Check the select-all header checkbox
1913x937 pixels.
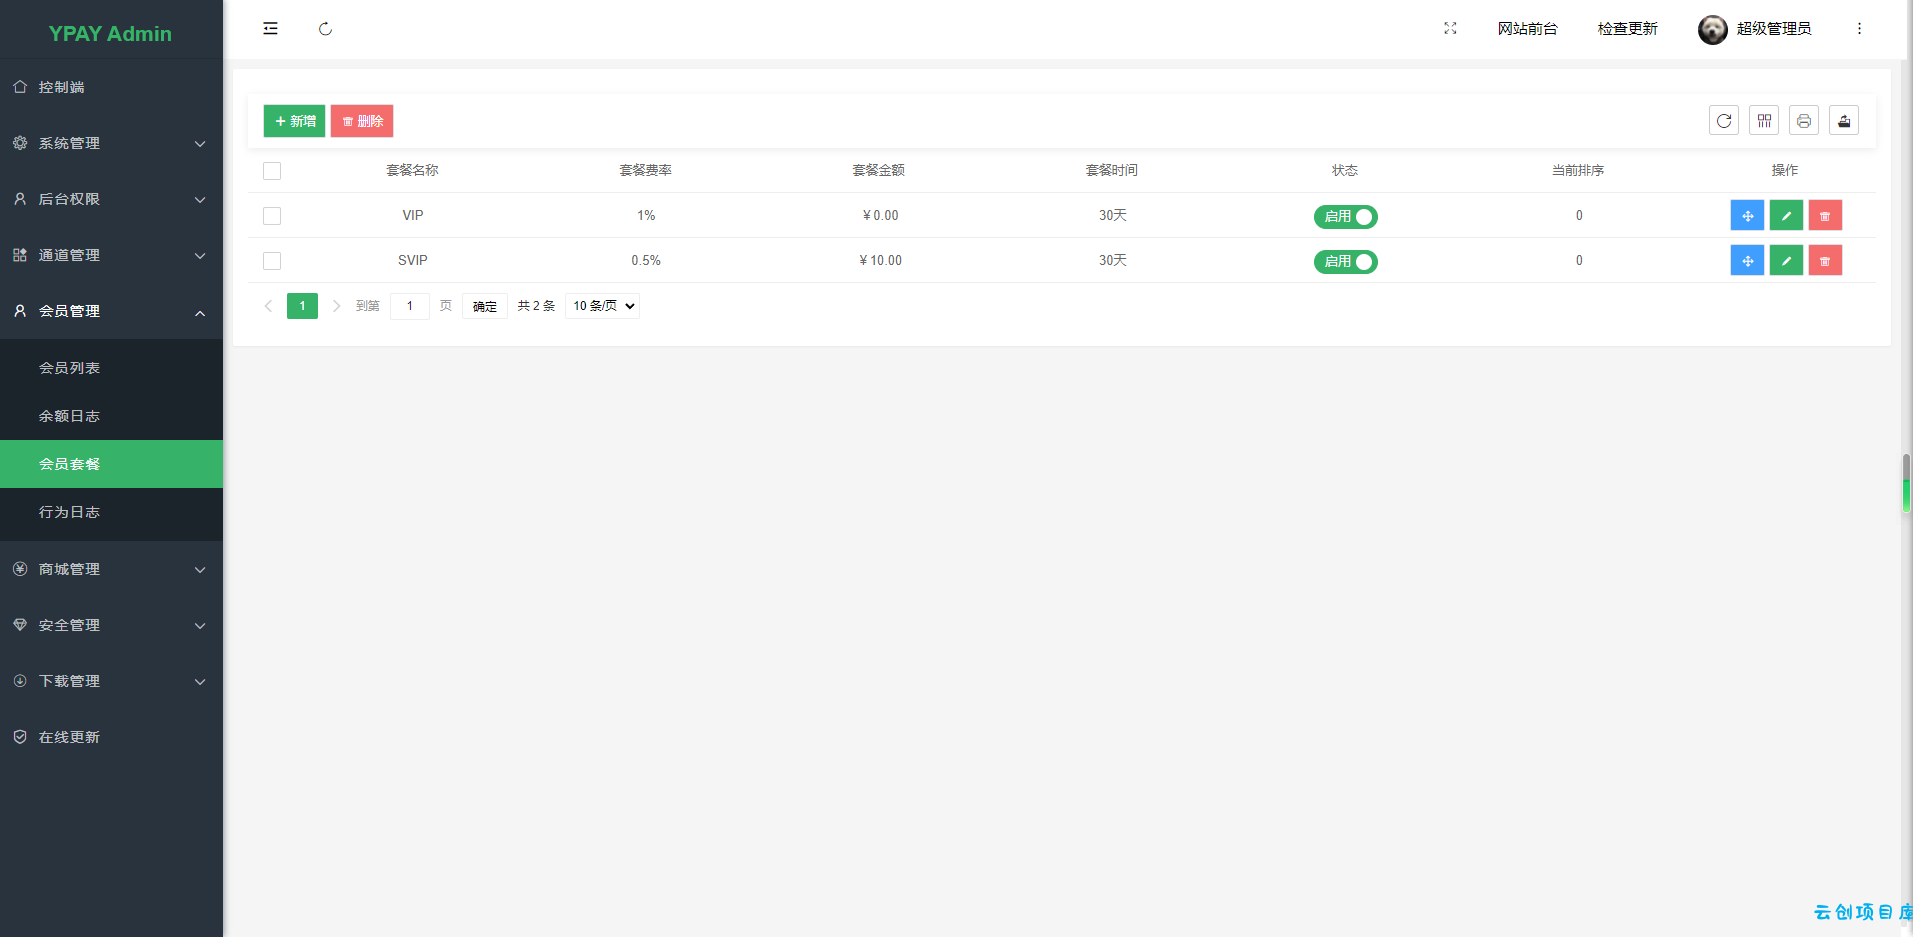pos(272,171)
